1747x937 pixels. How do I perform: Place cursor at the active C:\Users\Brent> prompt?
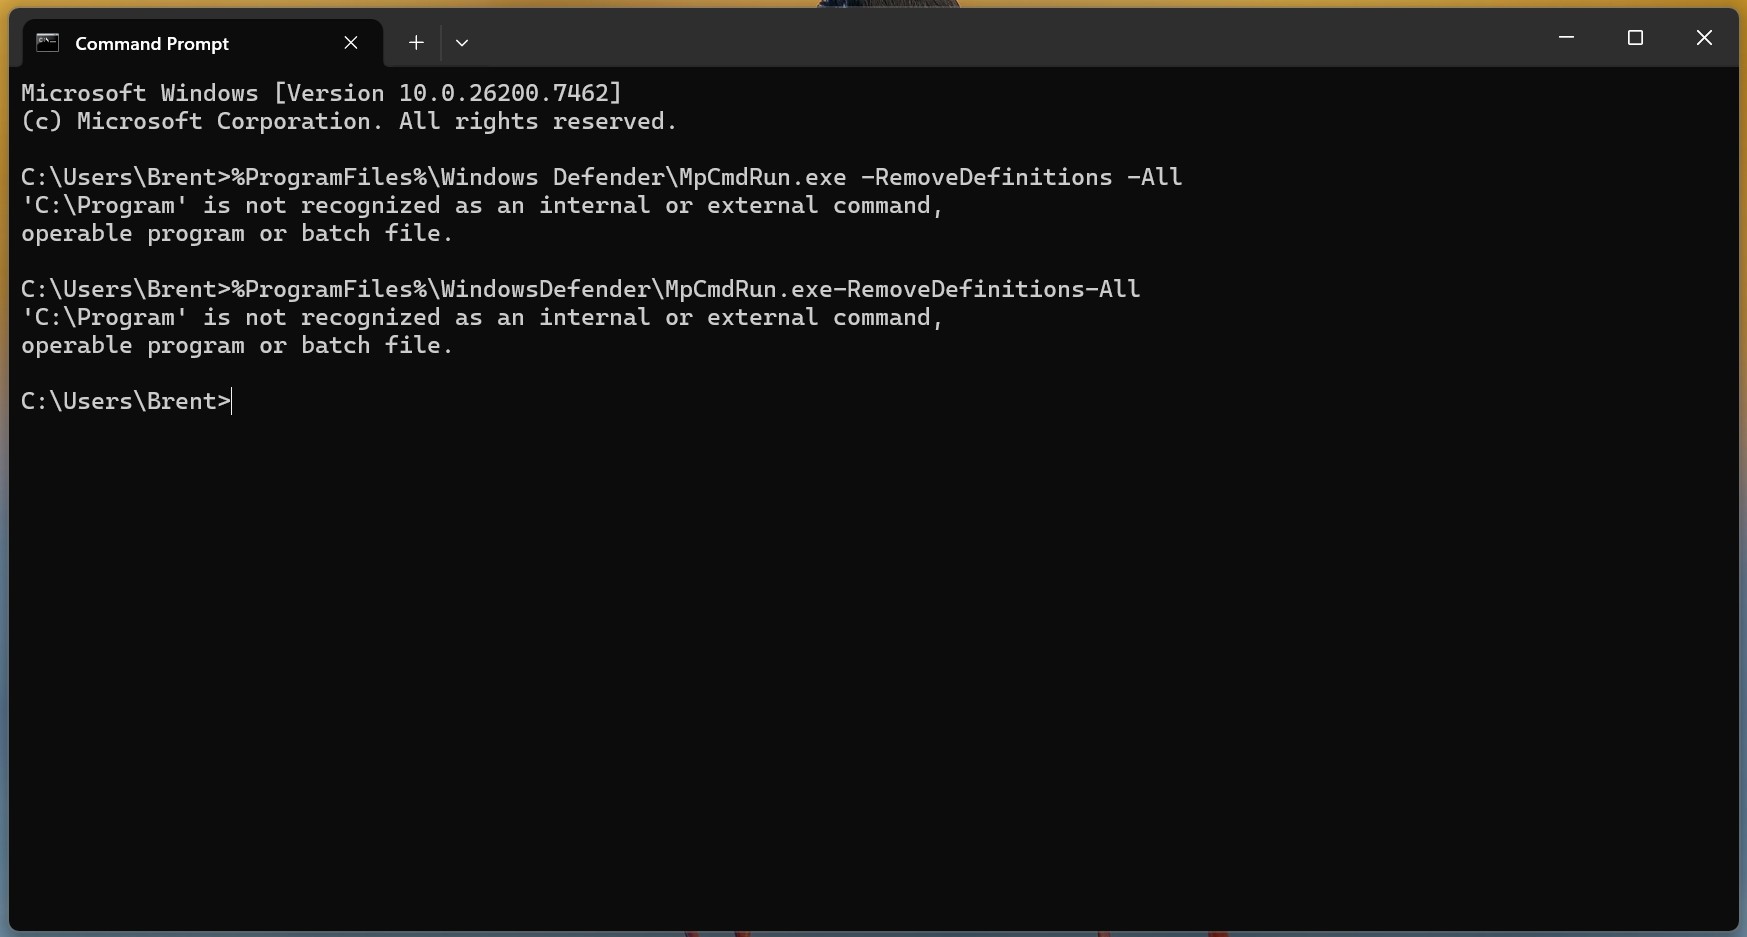(232, 400)
